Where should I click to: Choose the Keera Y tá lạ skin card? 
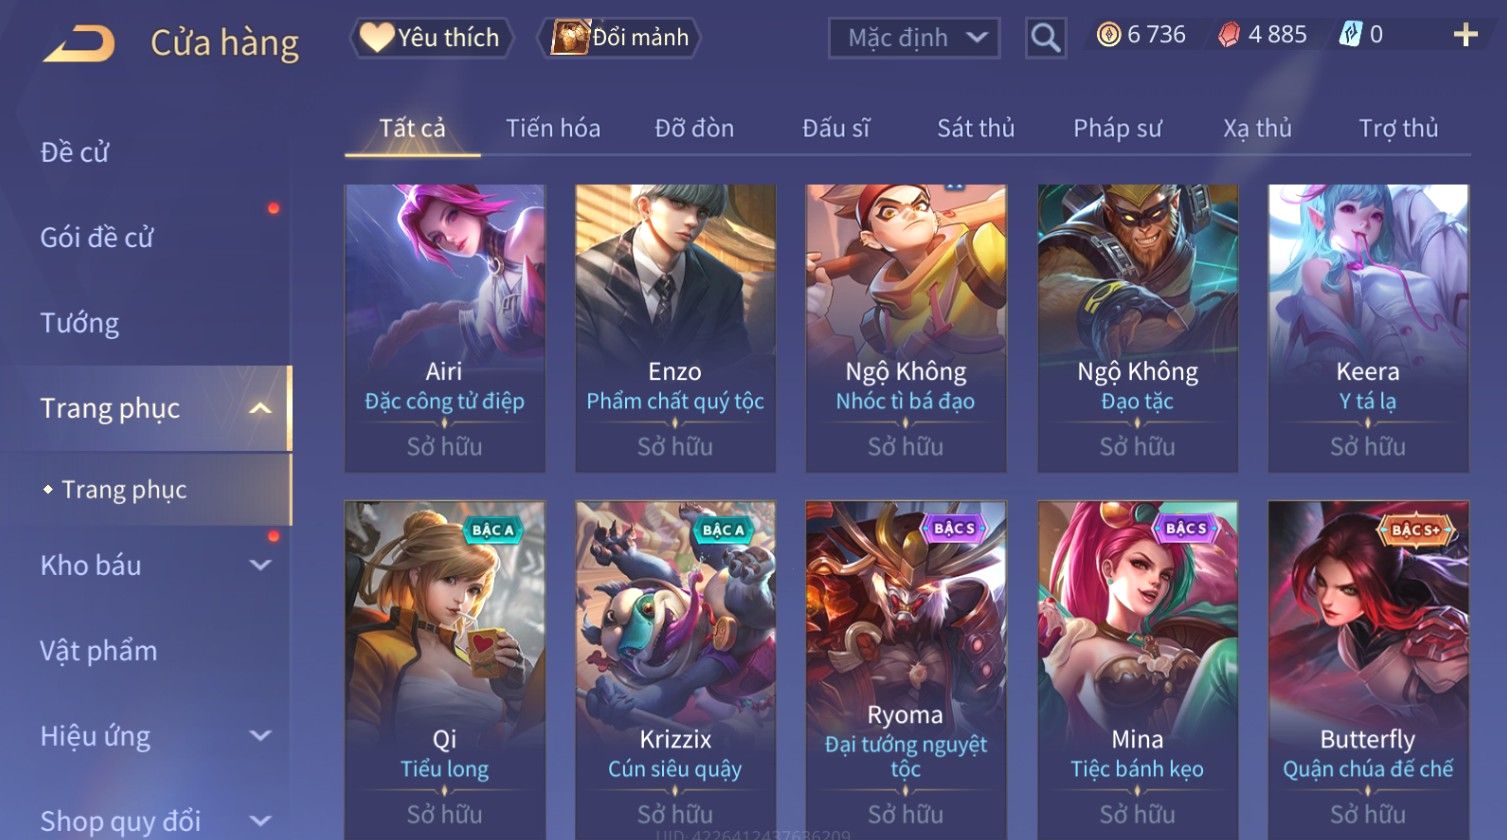1368,328
